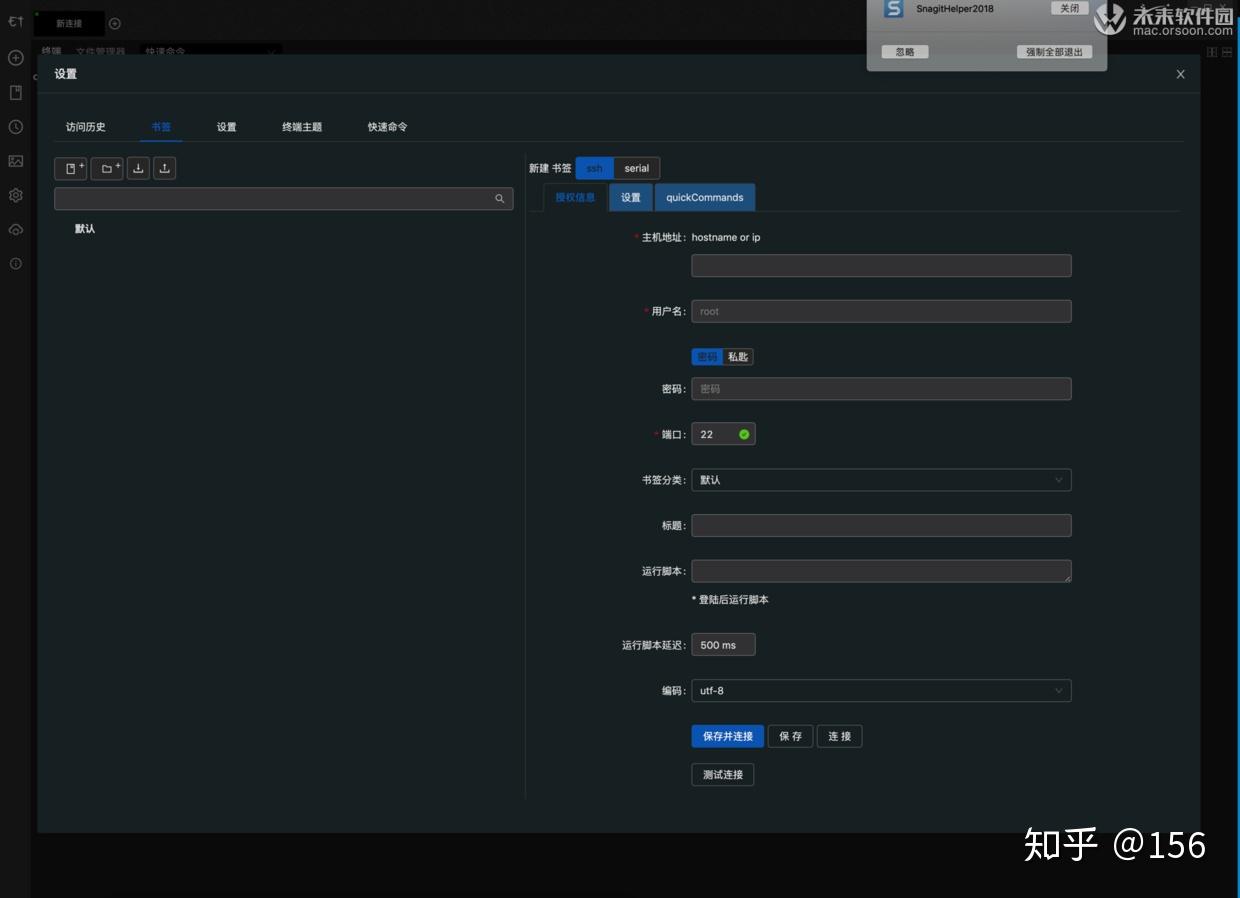The width and height of the screenshot is (1240, 898).
Task: Switch to the 访问历史 tab
Action: click(86, 127)
